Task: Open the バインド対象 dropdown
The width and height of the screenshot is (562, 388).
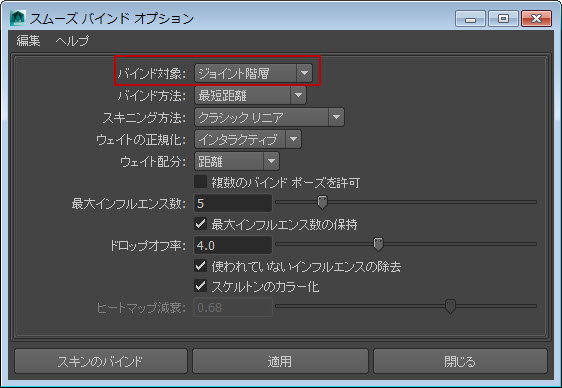Action: point(253,73)
